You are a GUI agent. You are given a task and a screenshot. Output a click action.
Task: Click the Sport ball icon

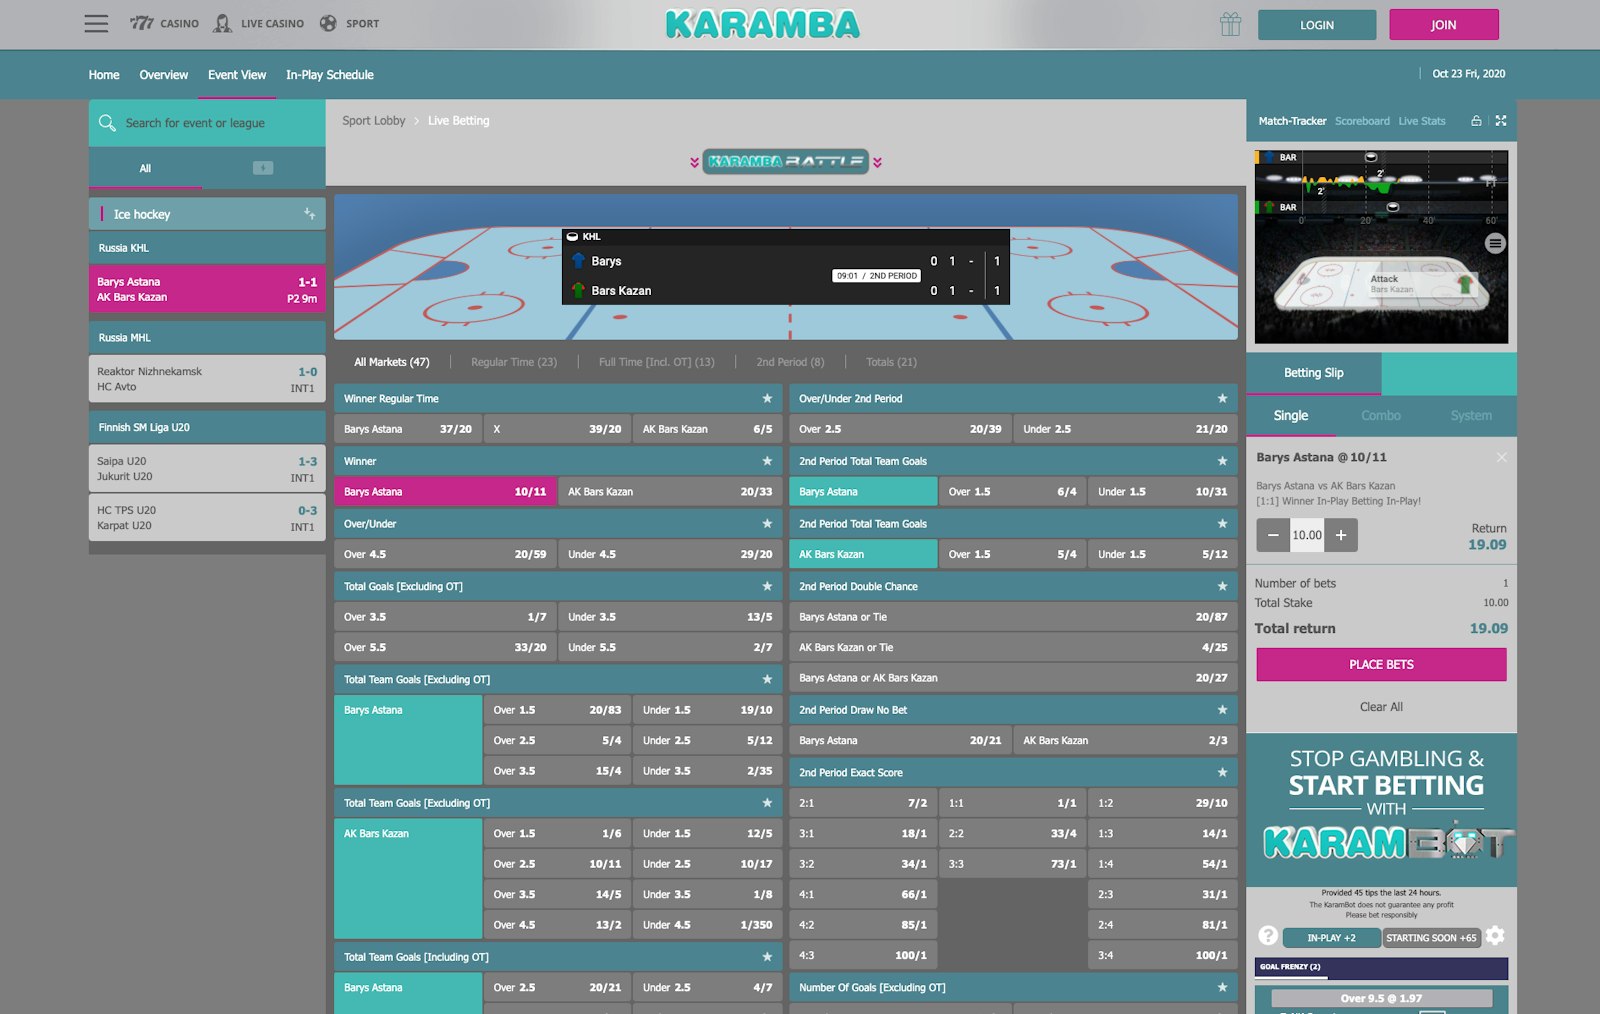click(x=326, y=22)
